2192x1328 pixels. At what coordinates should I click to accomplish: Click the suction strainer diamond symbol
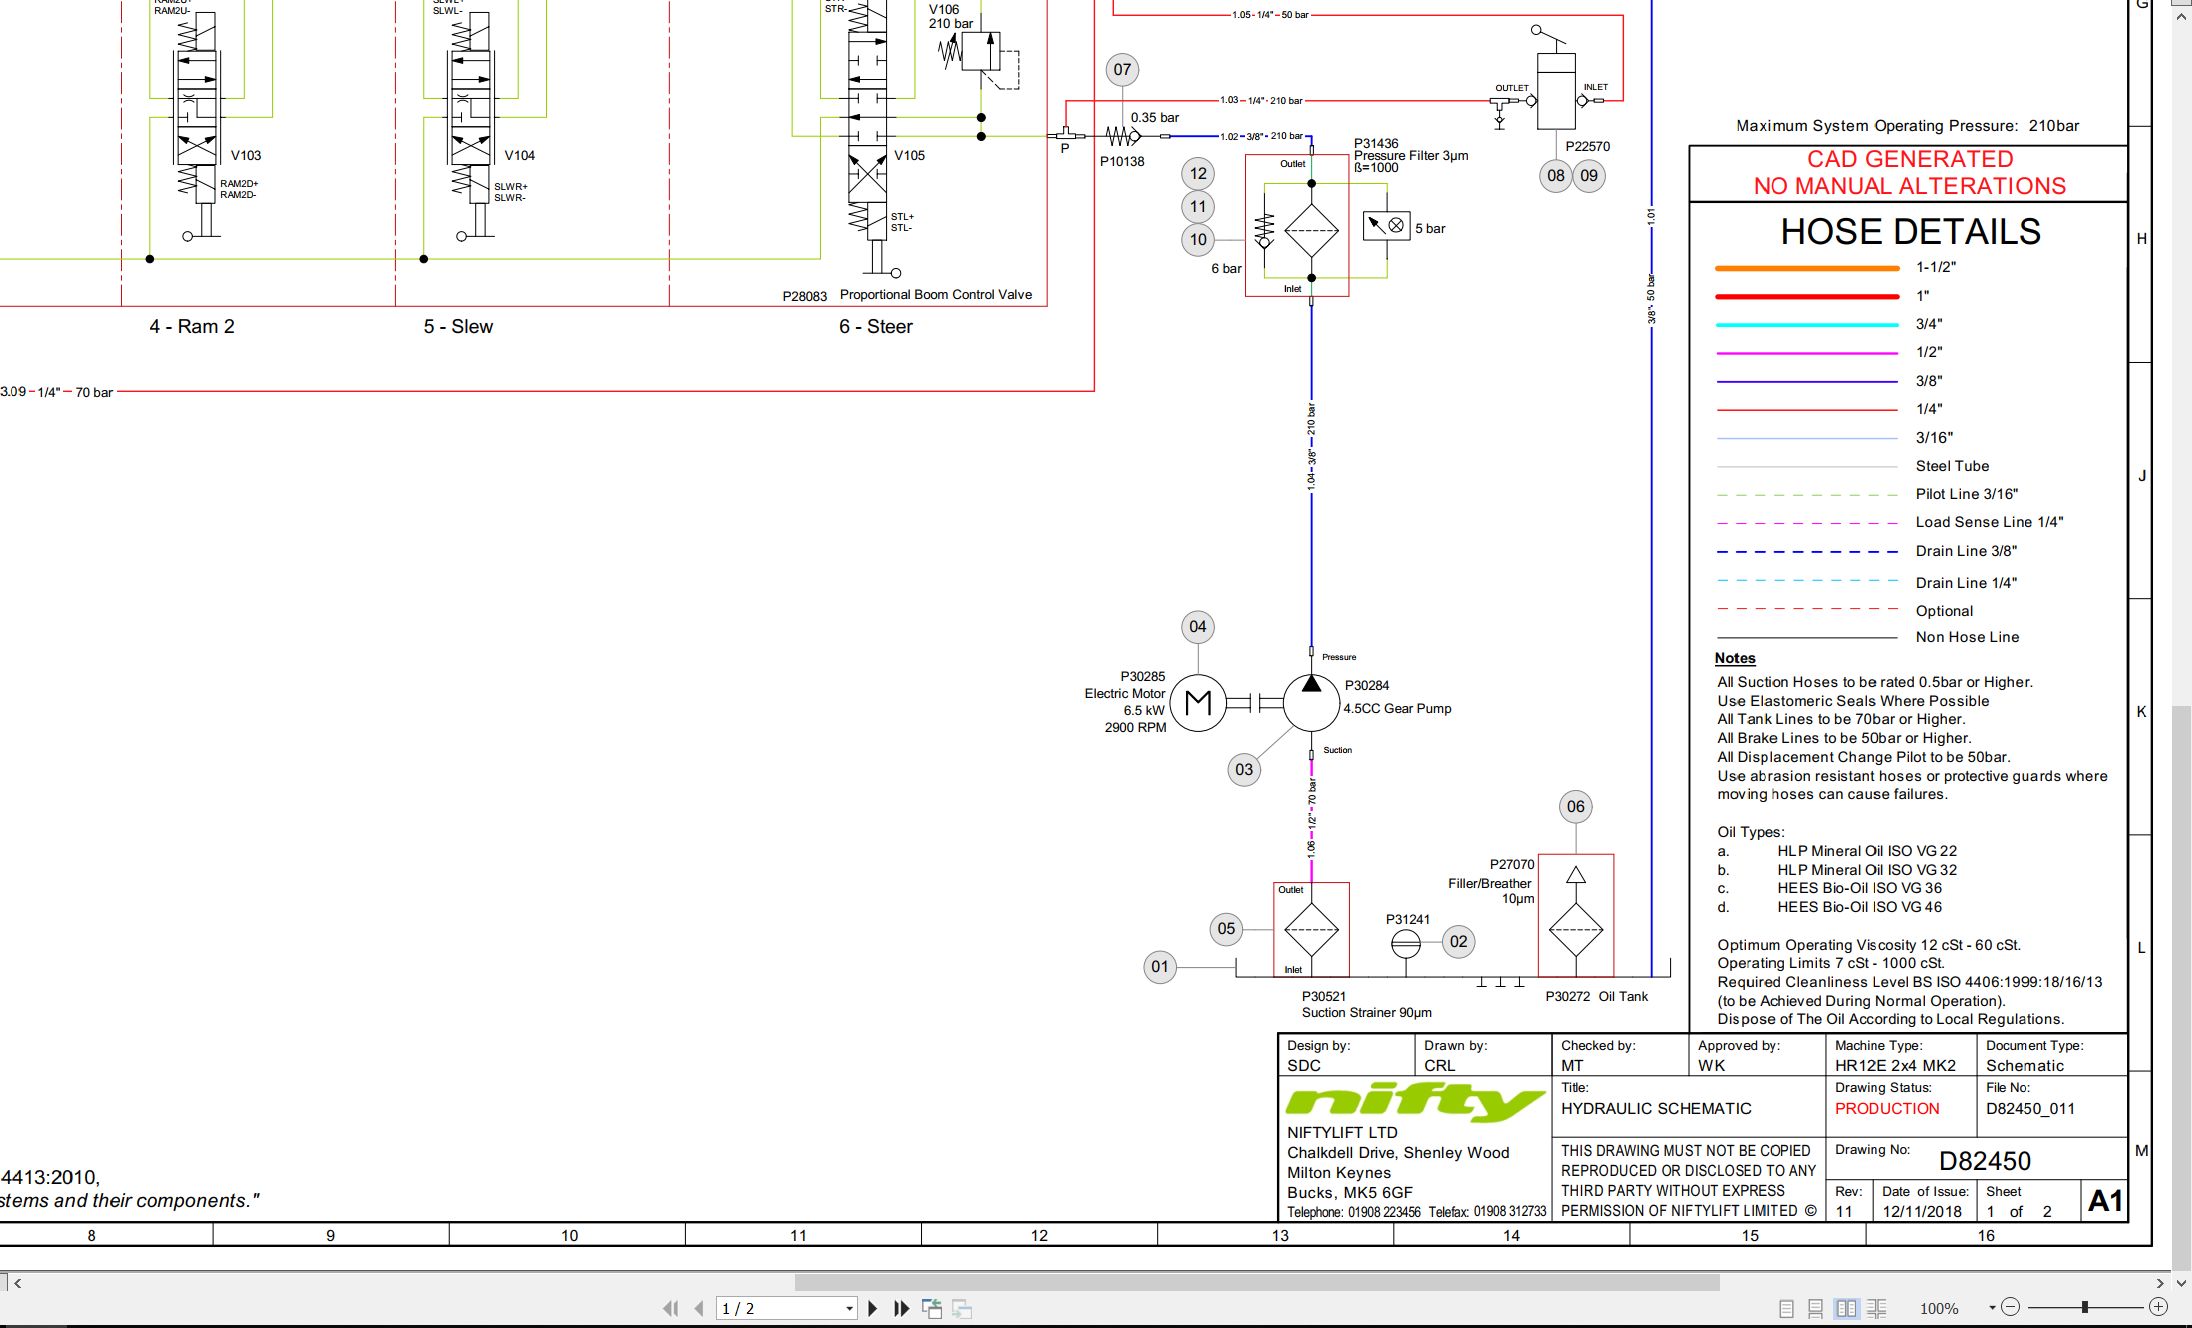[x=1311, y=929]
